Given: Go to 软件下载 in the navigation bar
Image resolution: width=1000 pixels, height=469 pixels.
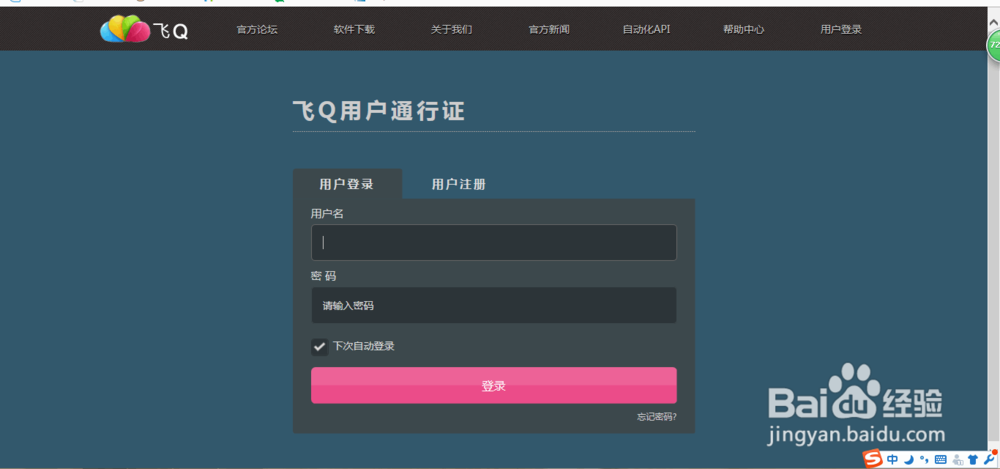Looking at the screenshot, I should (354, 29).
